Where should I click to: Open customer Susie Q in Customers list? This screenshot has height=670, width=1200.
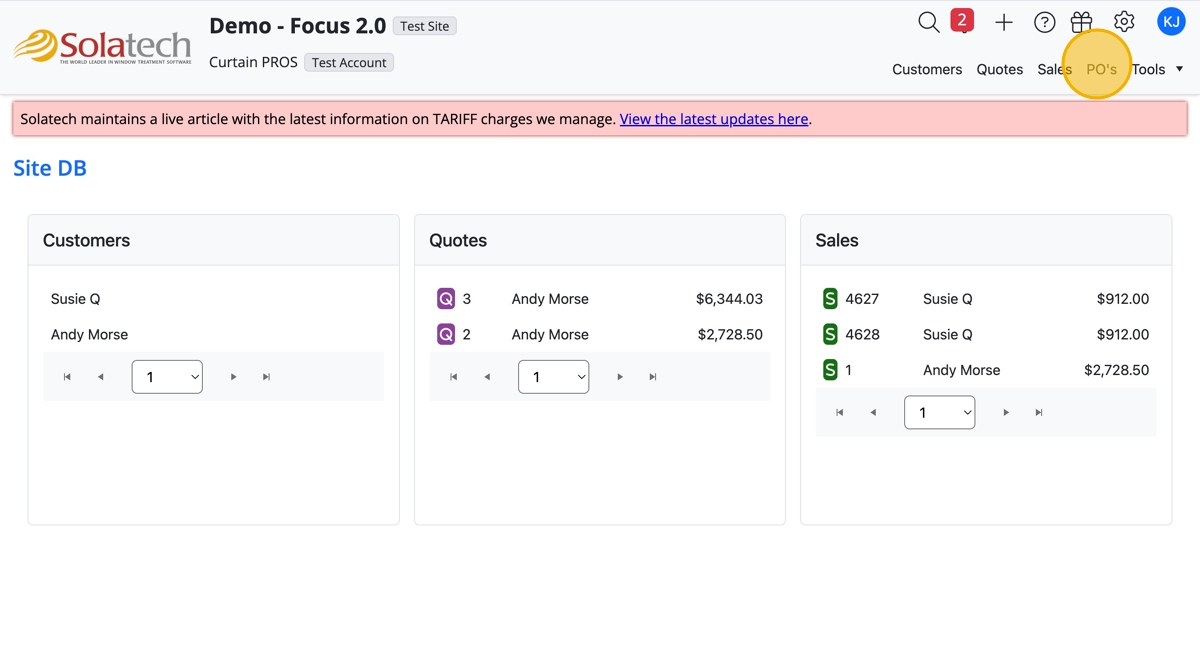tap(76, 299)
